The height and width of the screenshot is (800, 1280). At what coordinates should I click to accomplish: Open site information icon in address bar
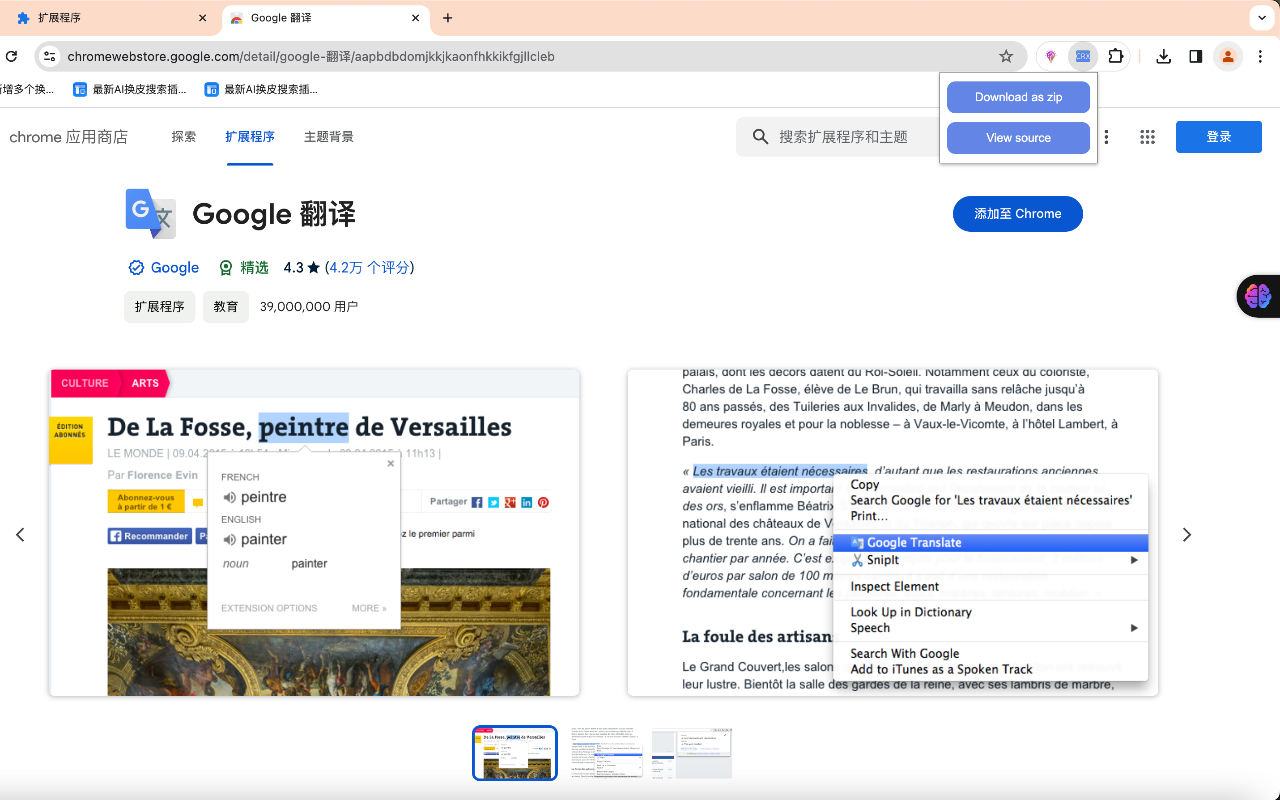pos(49,57)
